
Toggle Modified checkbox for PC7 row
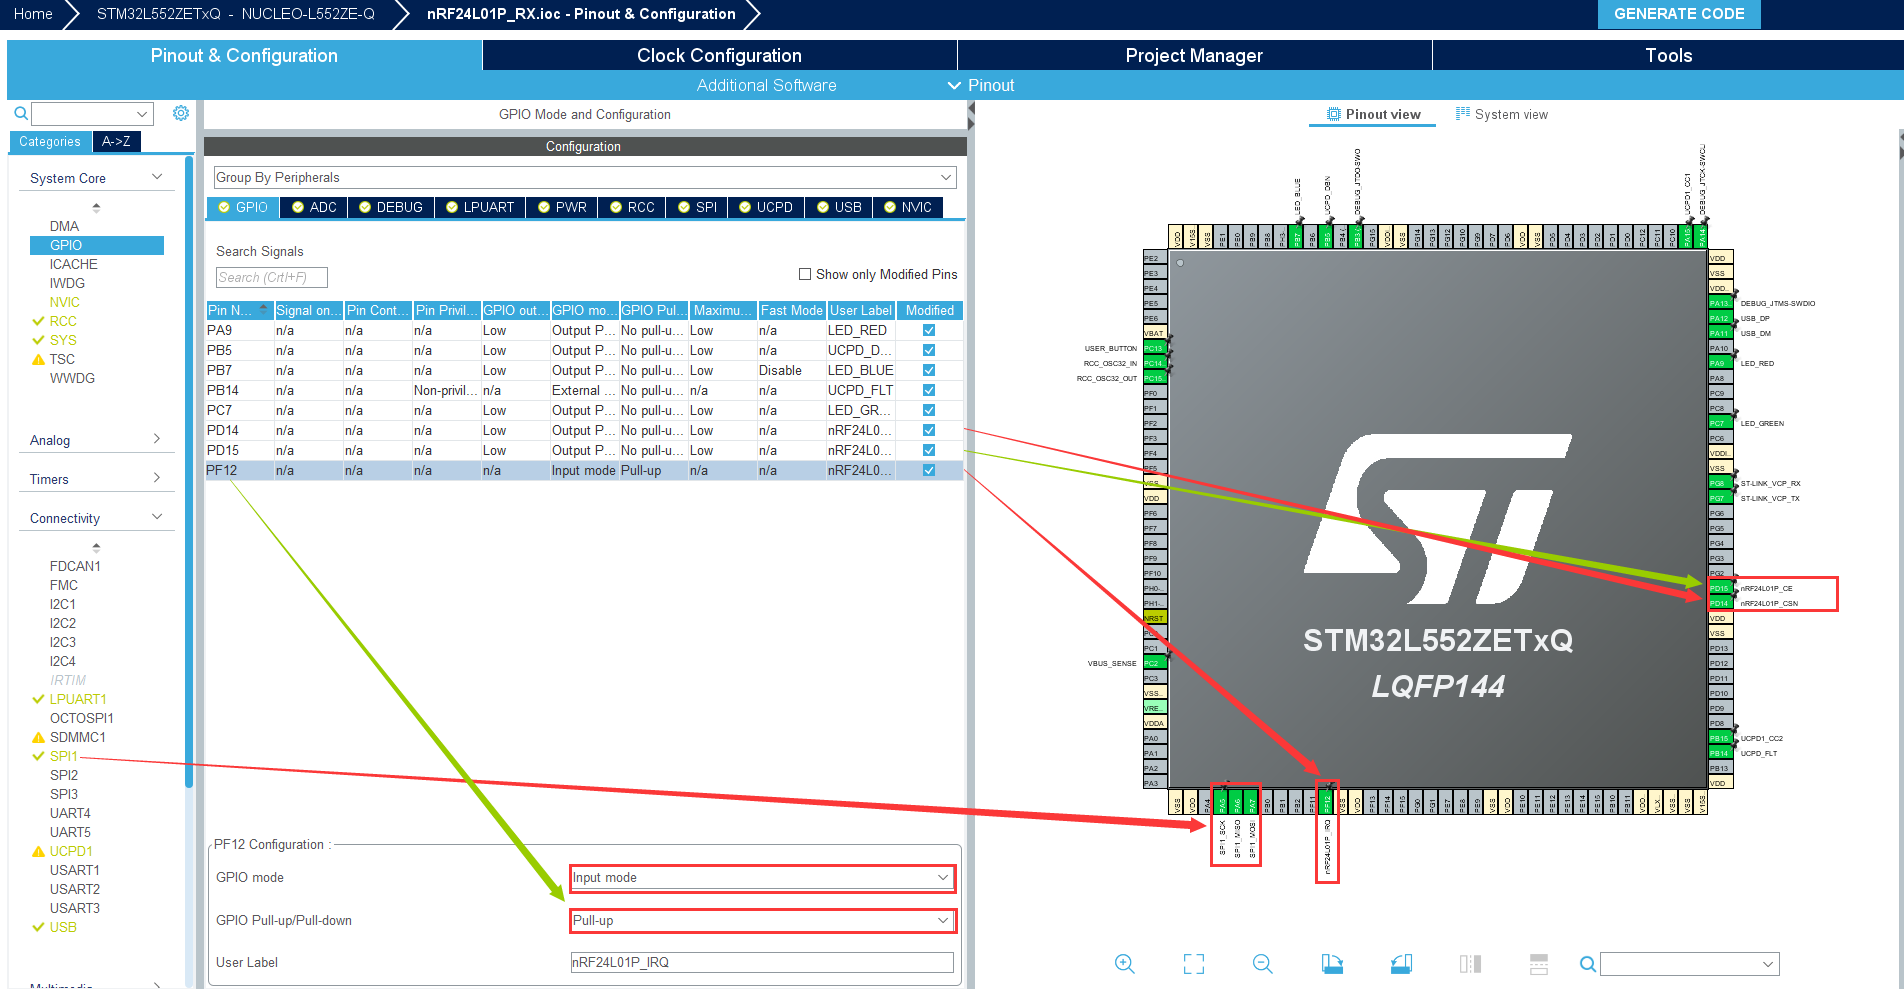pos(929,410)
